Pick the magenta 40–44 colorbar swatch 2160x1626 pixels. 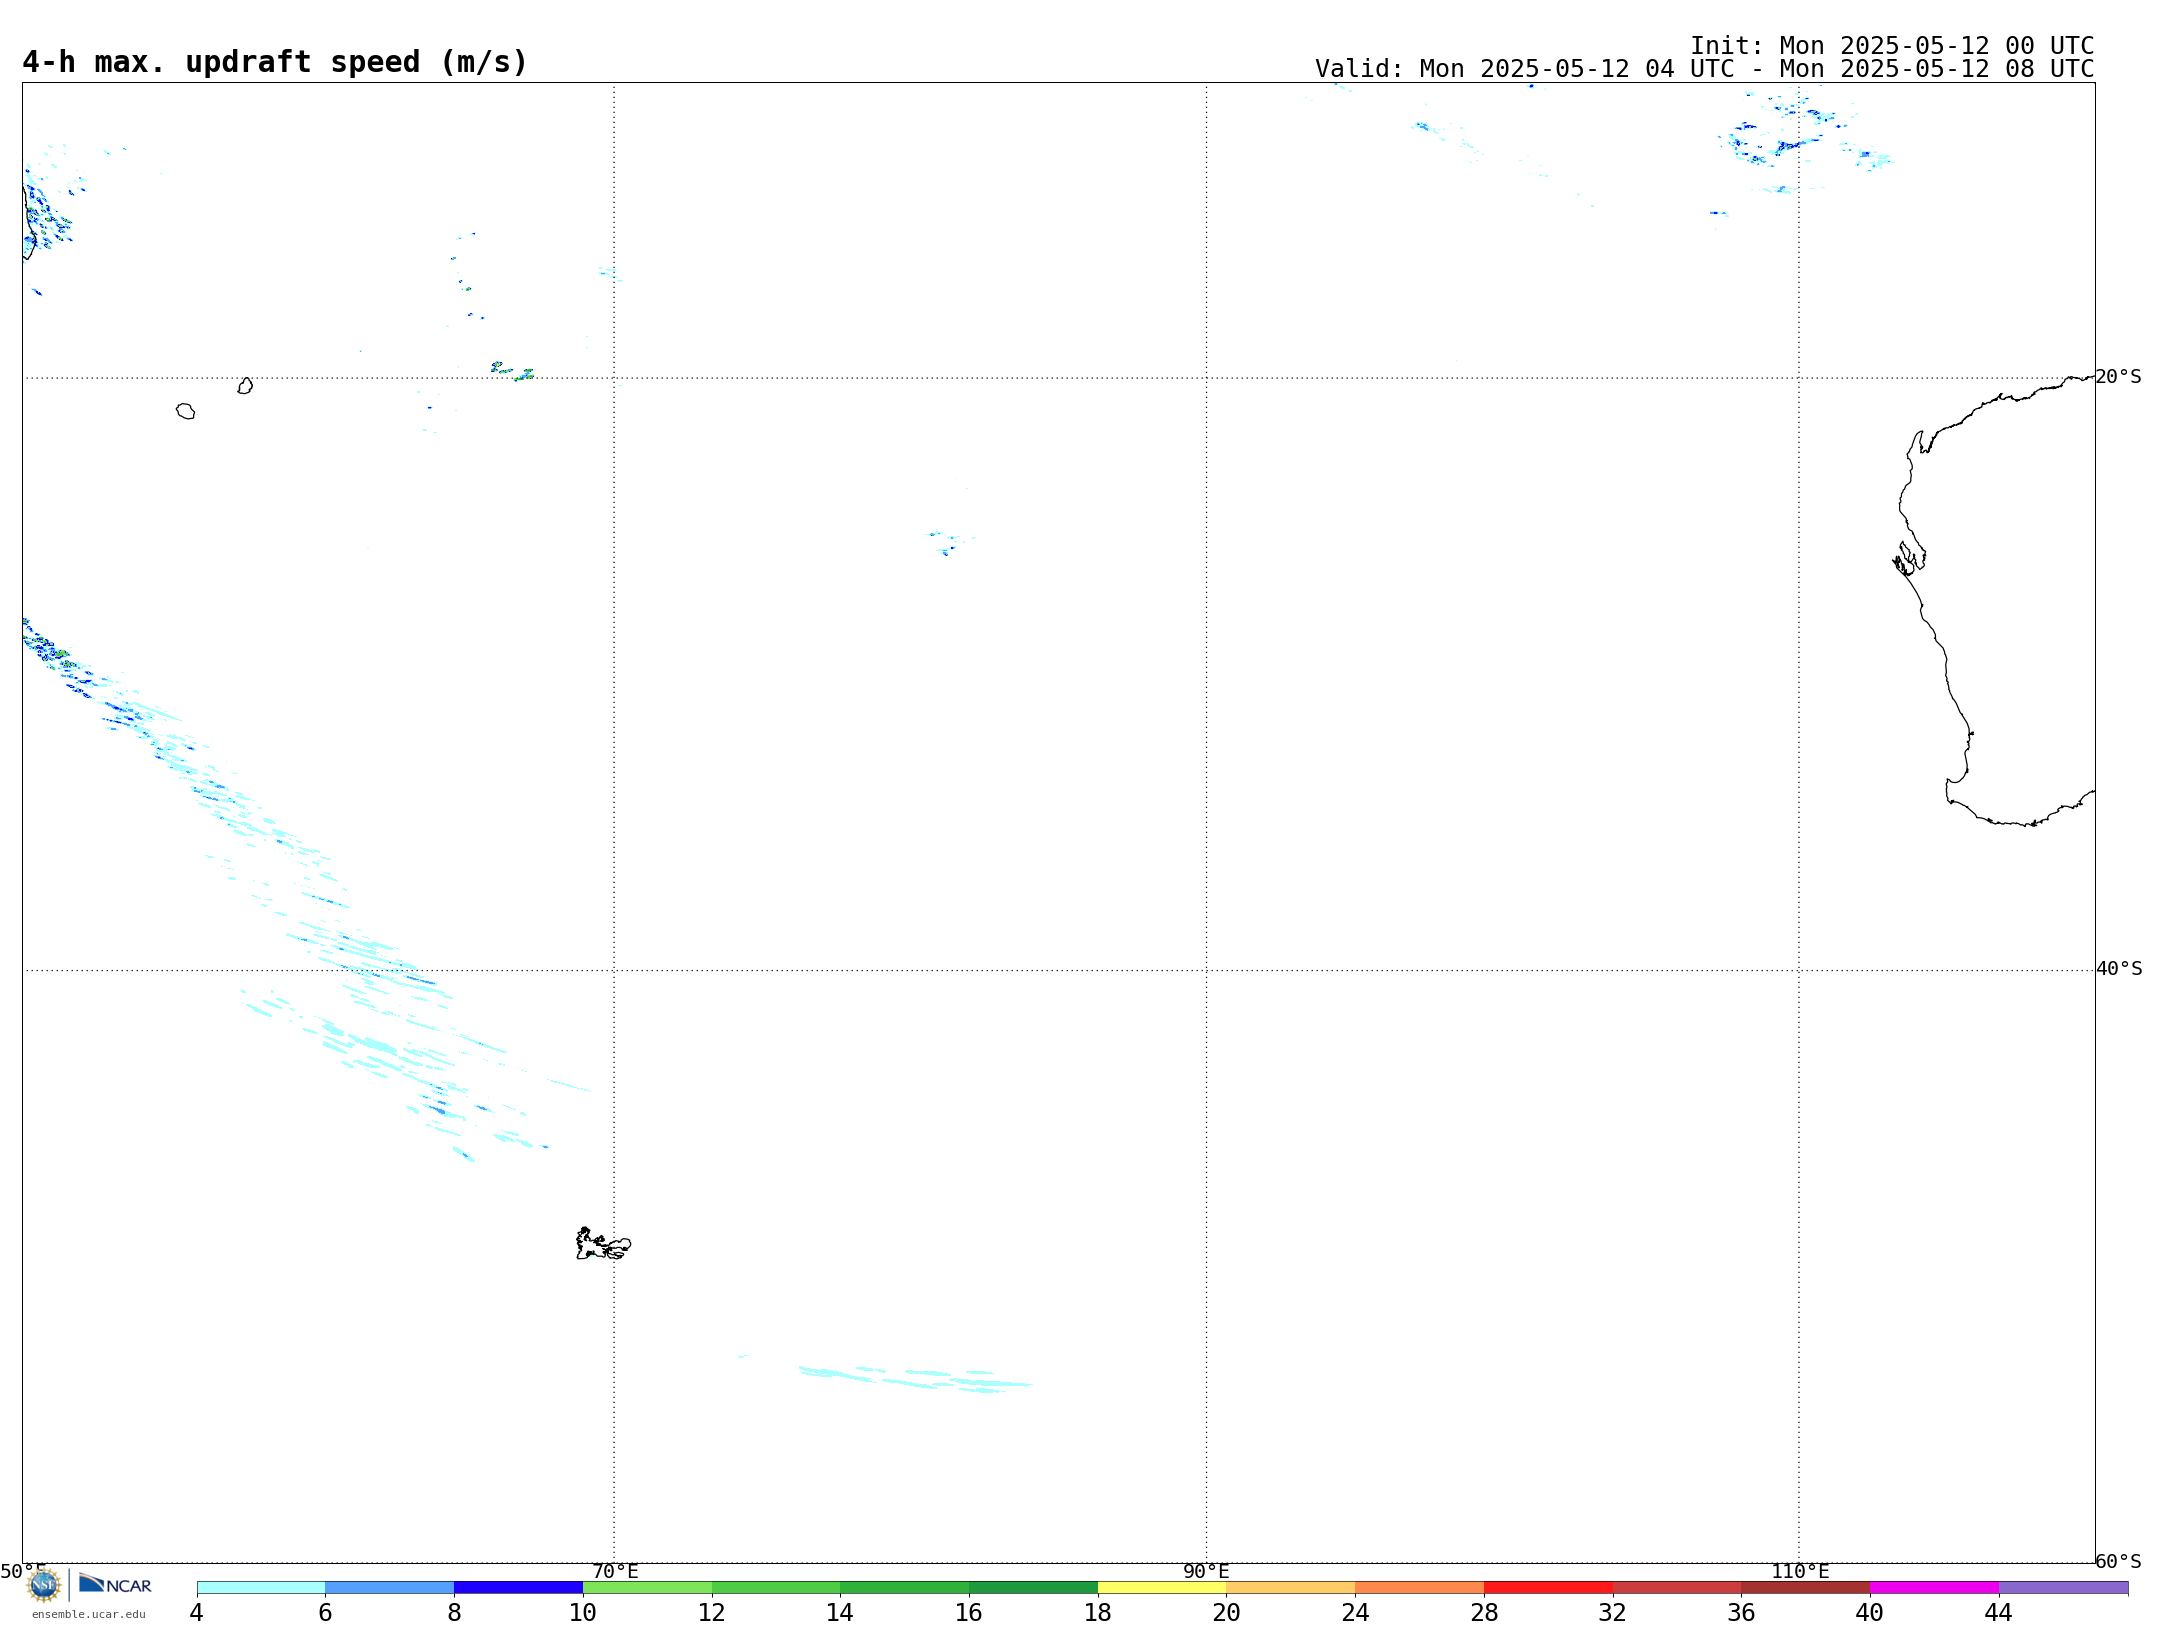click(x=1934, y=1588)
